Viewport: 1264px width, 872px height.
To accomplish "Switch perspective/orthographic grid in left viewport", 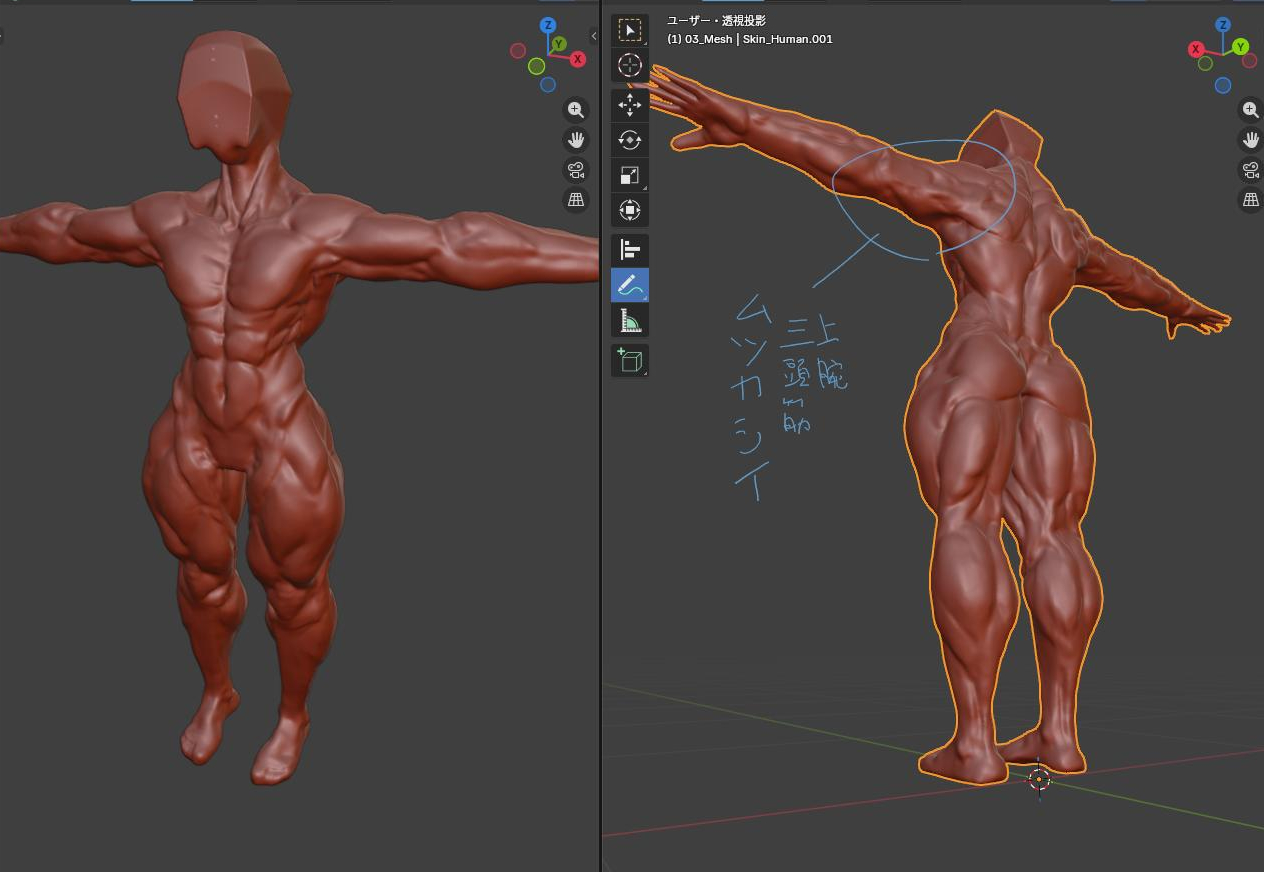I will (576, 200).
